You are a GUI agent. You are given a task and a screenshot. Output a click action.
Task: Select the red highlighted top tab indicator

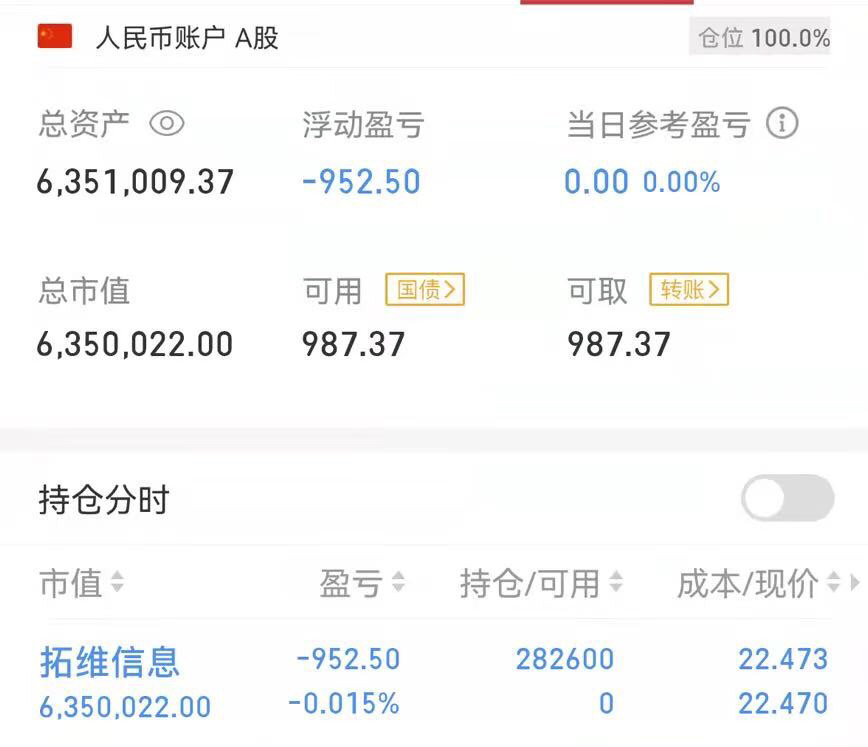(x=607, y=2)
